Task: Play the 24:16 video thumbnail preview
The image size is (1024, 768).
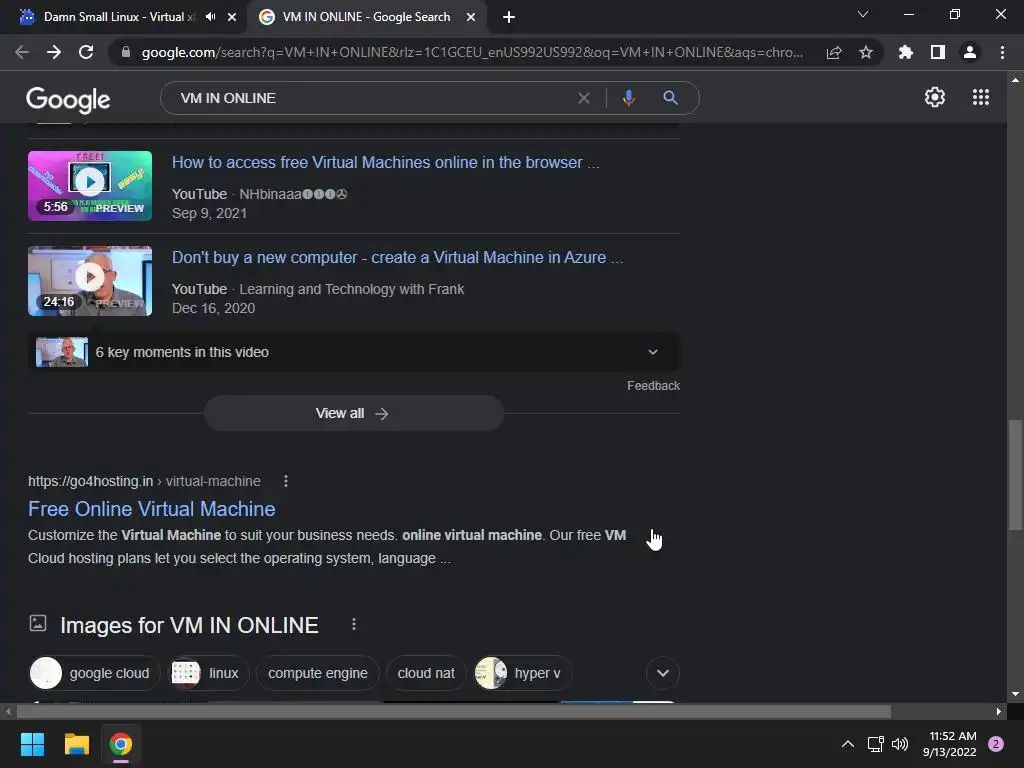Action: (90, 281)
